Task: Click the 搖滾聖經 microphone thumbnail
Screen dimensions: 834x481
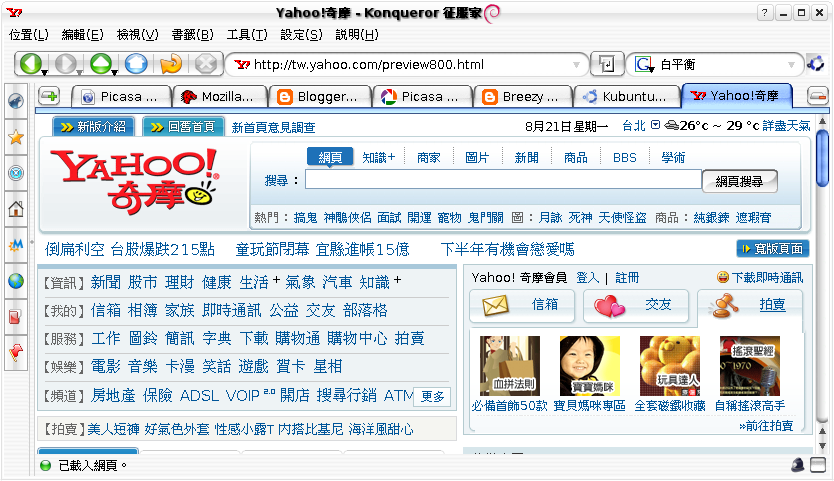Action: pos(749,366)
